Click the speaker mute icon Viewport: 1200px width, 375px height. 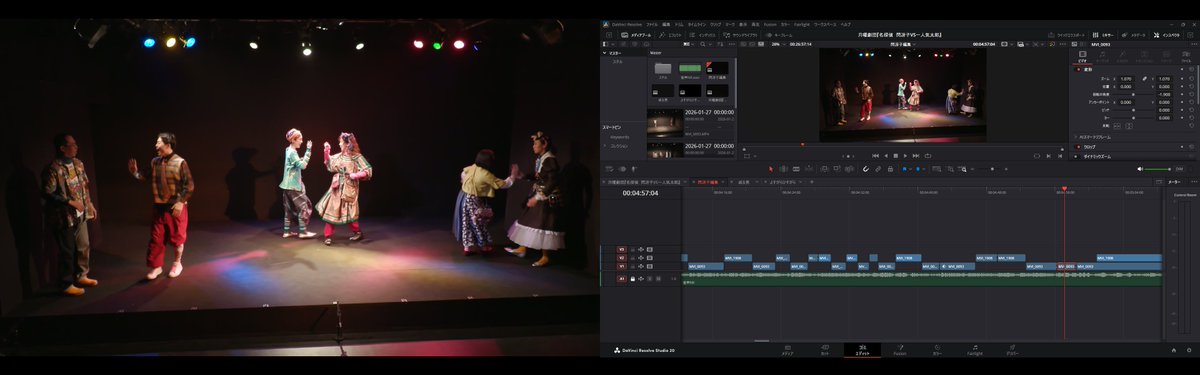[x=1140, y=169]
